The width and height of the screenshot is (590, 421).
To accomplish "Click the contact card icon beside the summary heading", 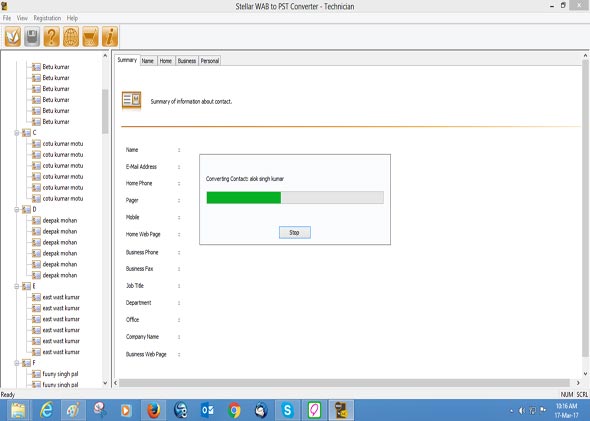I will 131,101.
